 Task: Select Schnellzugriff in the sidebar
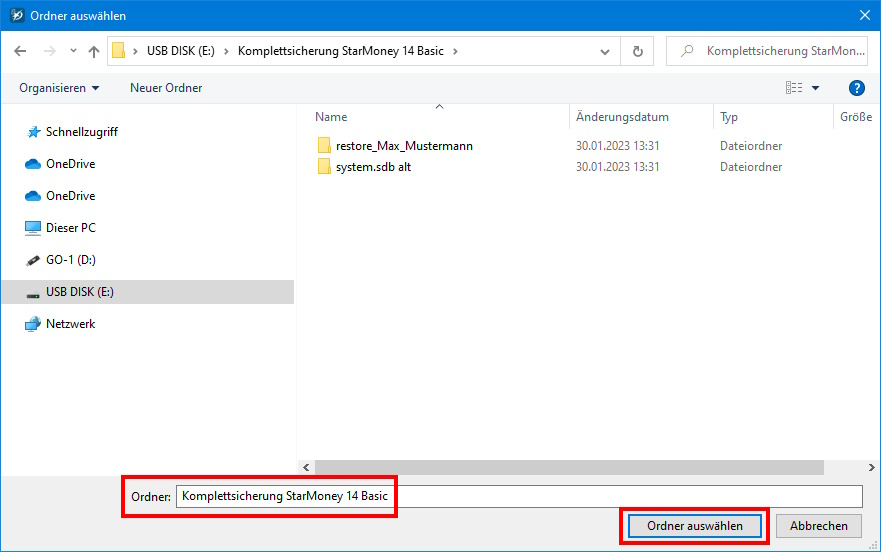81,132
